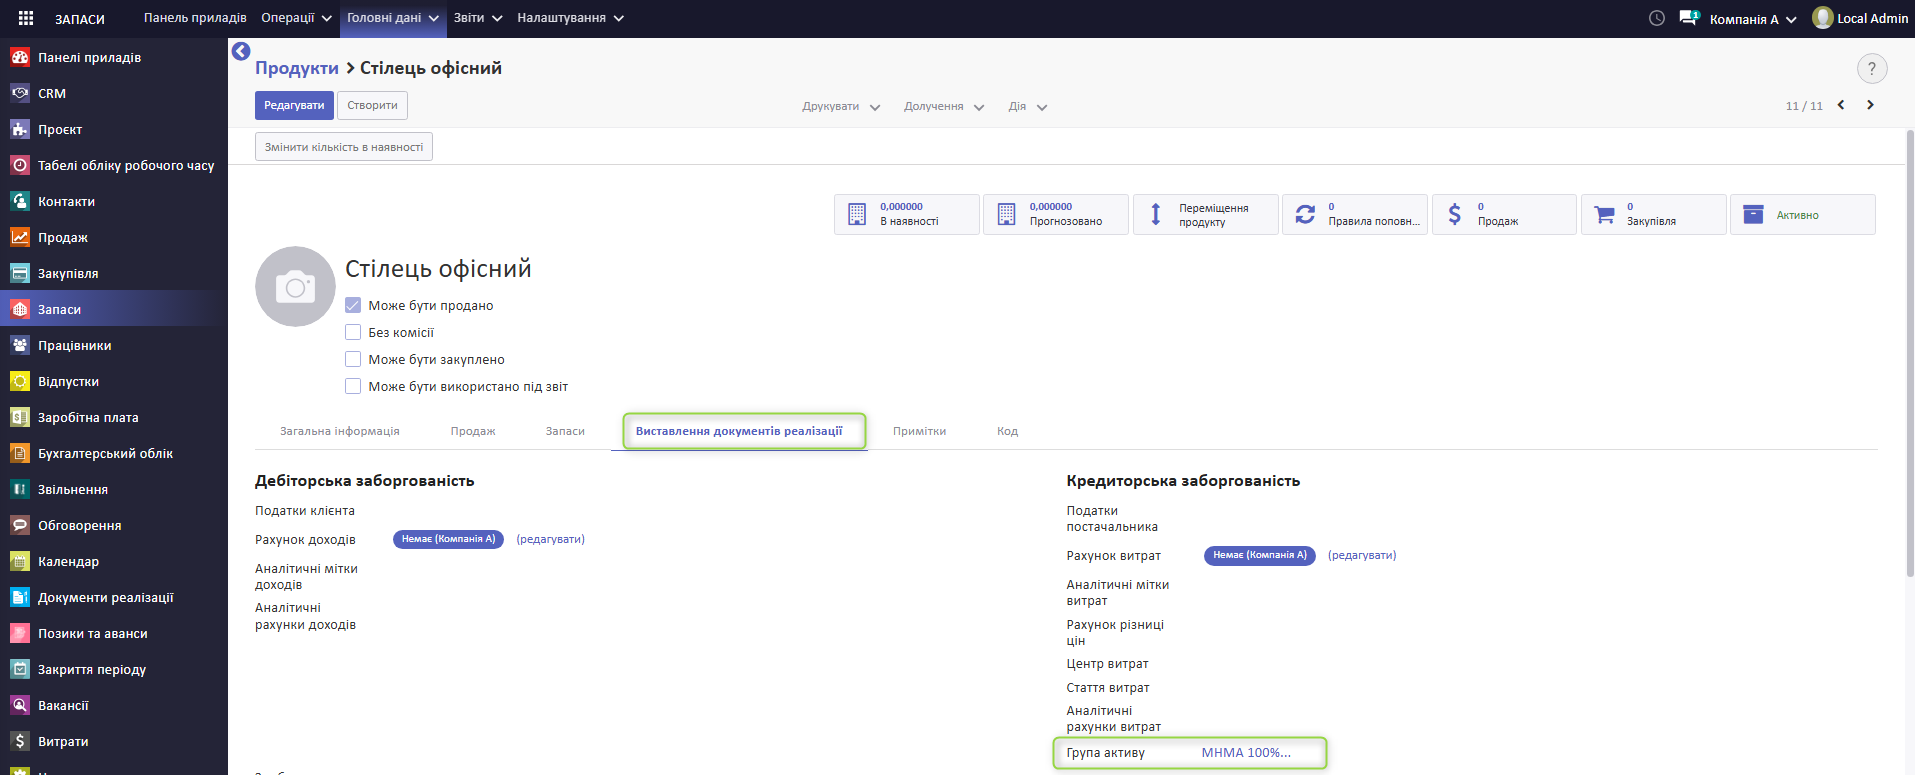Screen dimensions: 1915x775
Task: Toggle the Може бути закуплено checkbox
Action: 353,359
